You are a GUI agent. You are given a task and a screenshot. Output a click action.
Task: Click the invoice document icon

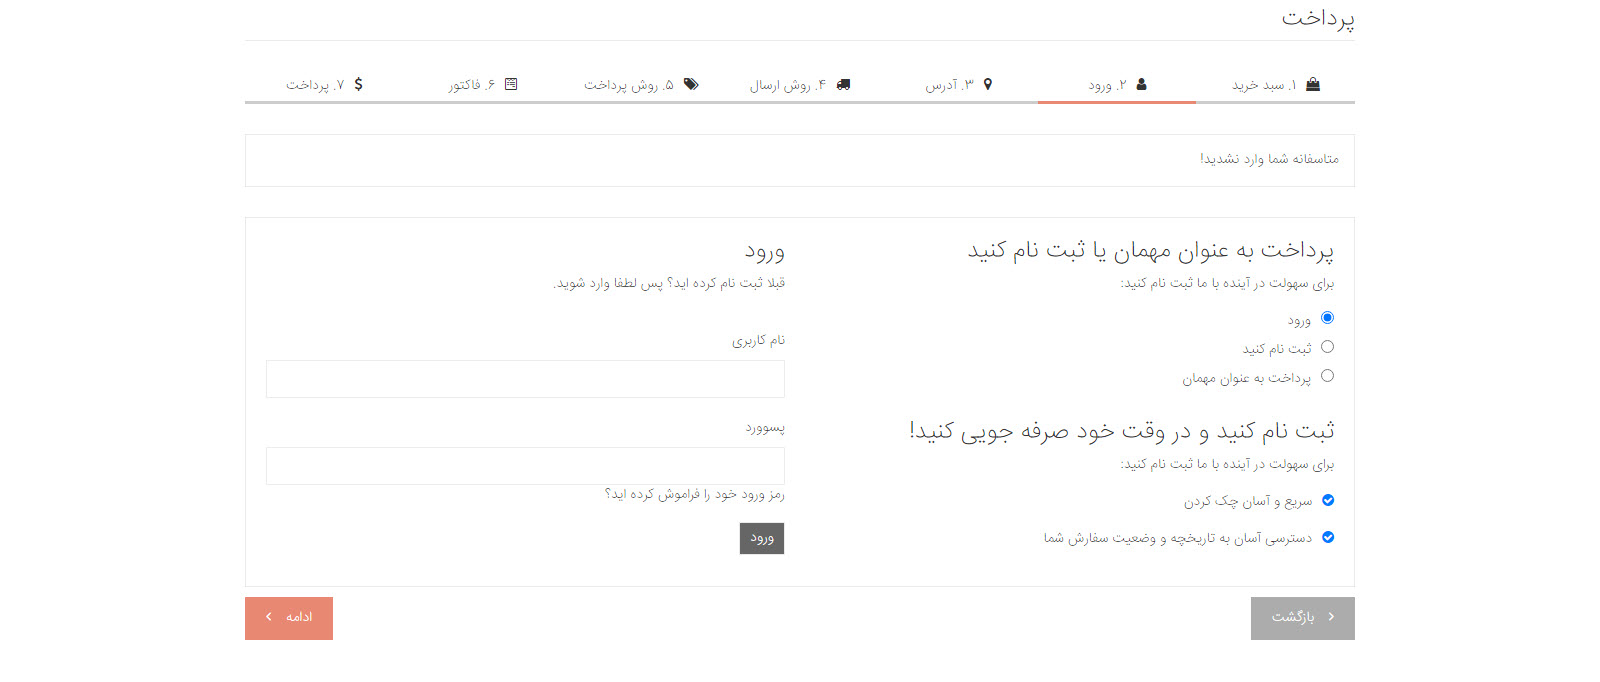pos(511,85)
